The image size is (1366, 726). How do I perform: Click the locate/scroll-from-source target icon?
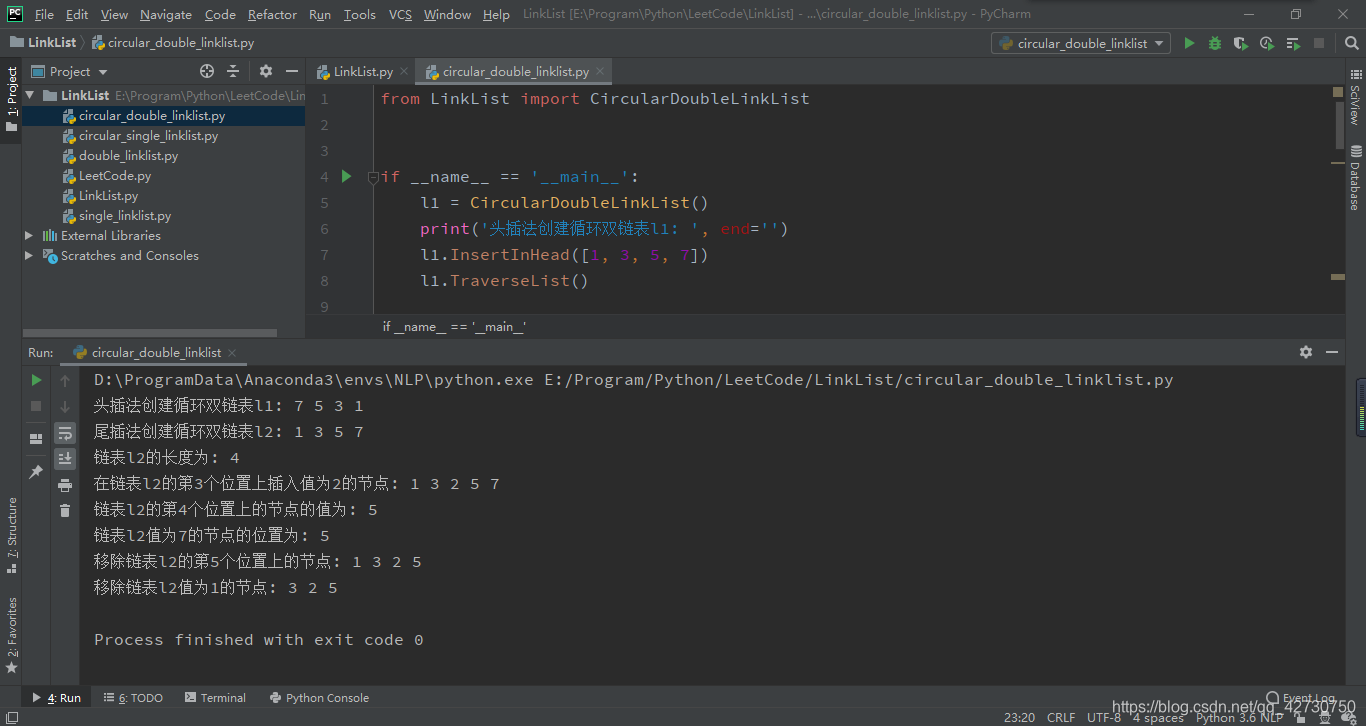click(207, 71)
